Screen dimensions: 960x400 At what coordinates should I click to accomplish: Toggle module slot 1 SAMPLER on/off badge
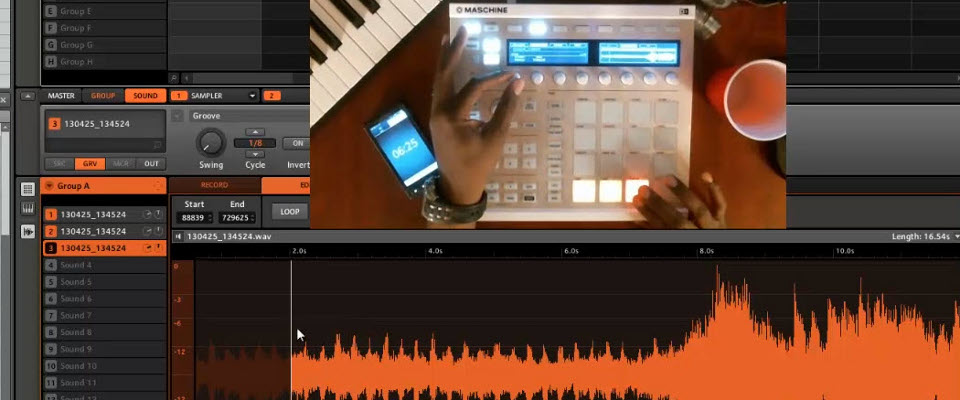179,96
